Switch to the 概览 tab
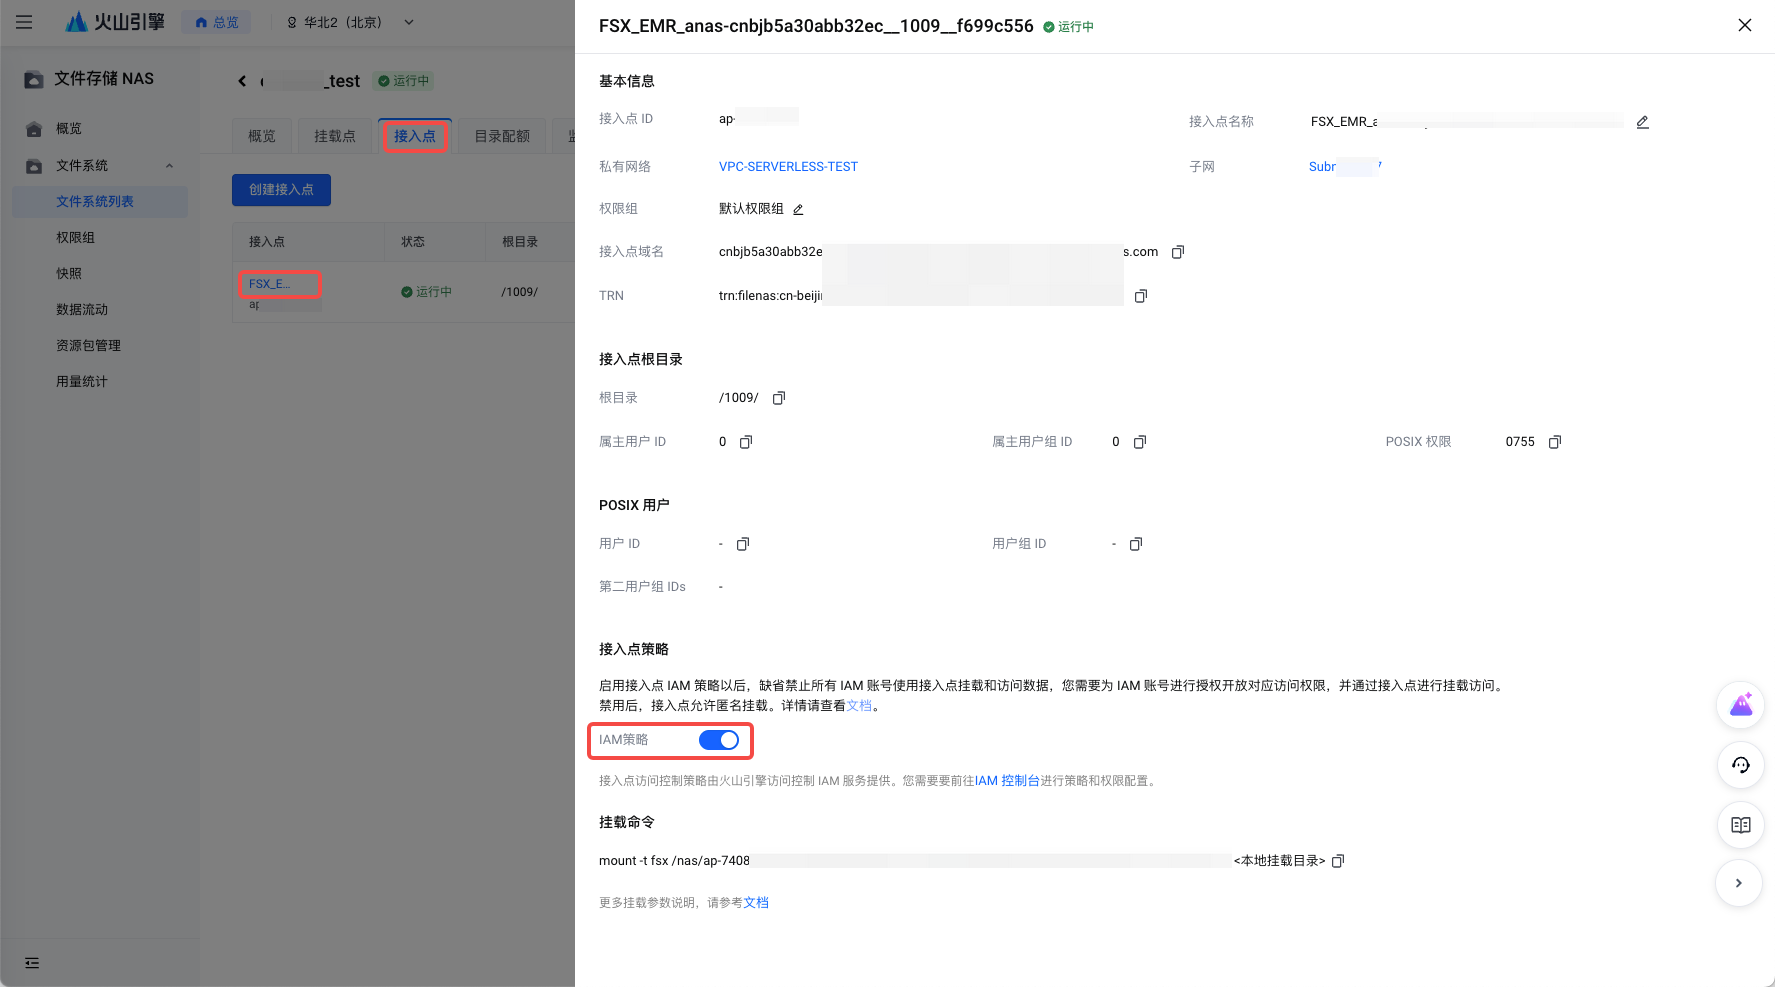The width and height of the screenshot is (1775, 987). click(262, 136)
